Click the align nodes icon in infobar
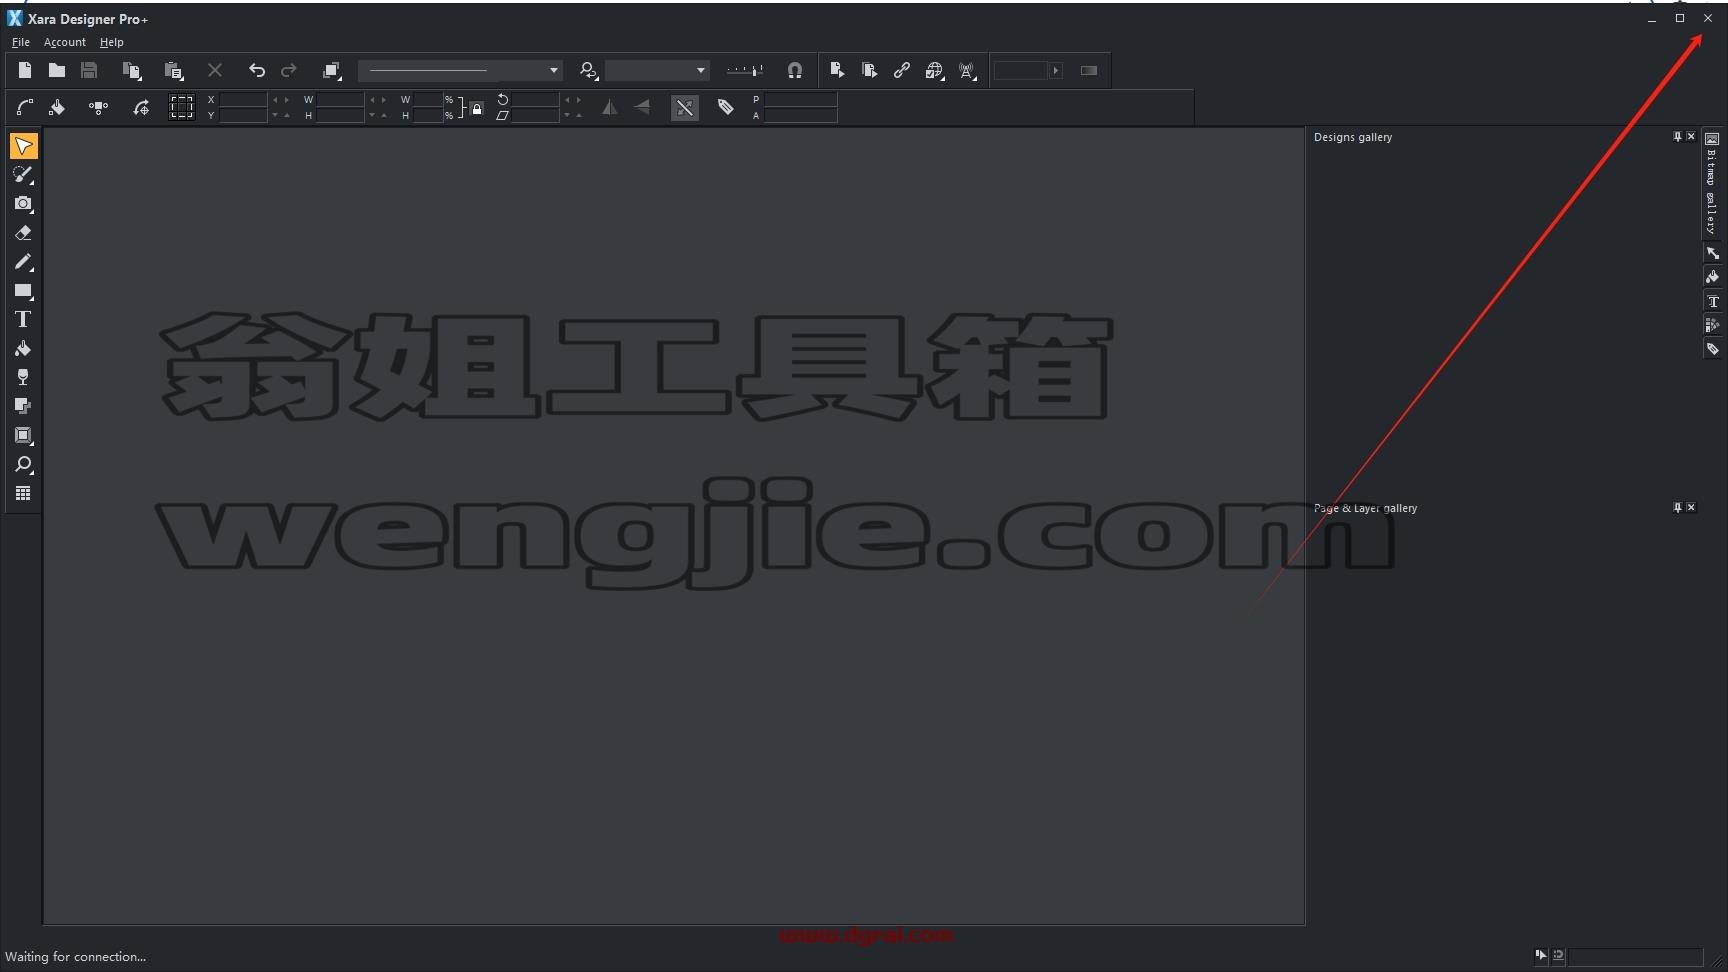Screen dimensions: 1728x972 [x=98, y=107]
